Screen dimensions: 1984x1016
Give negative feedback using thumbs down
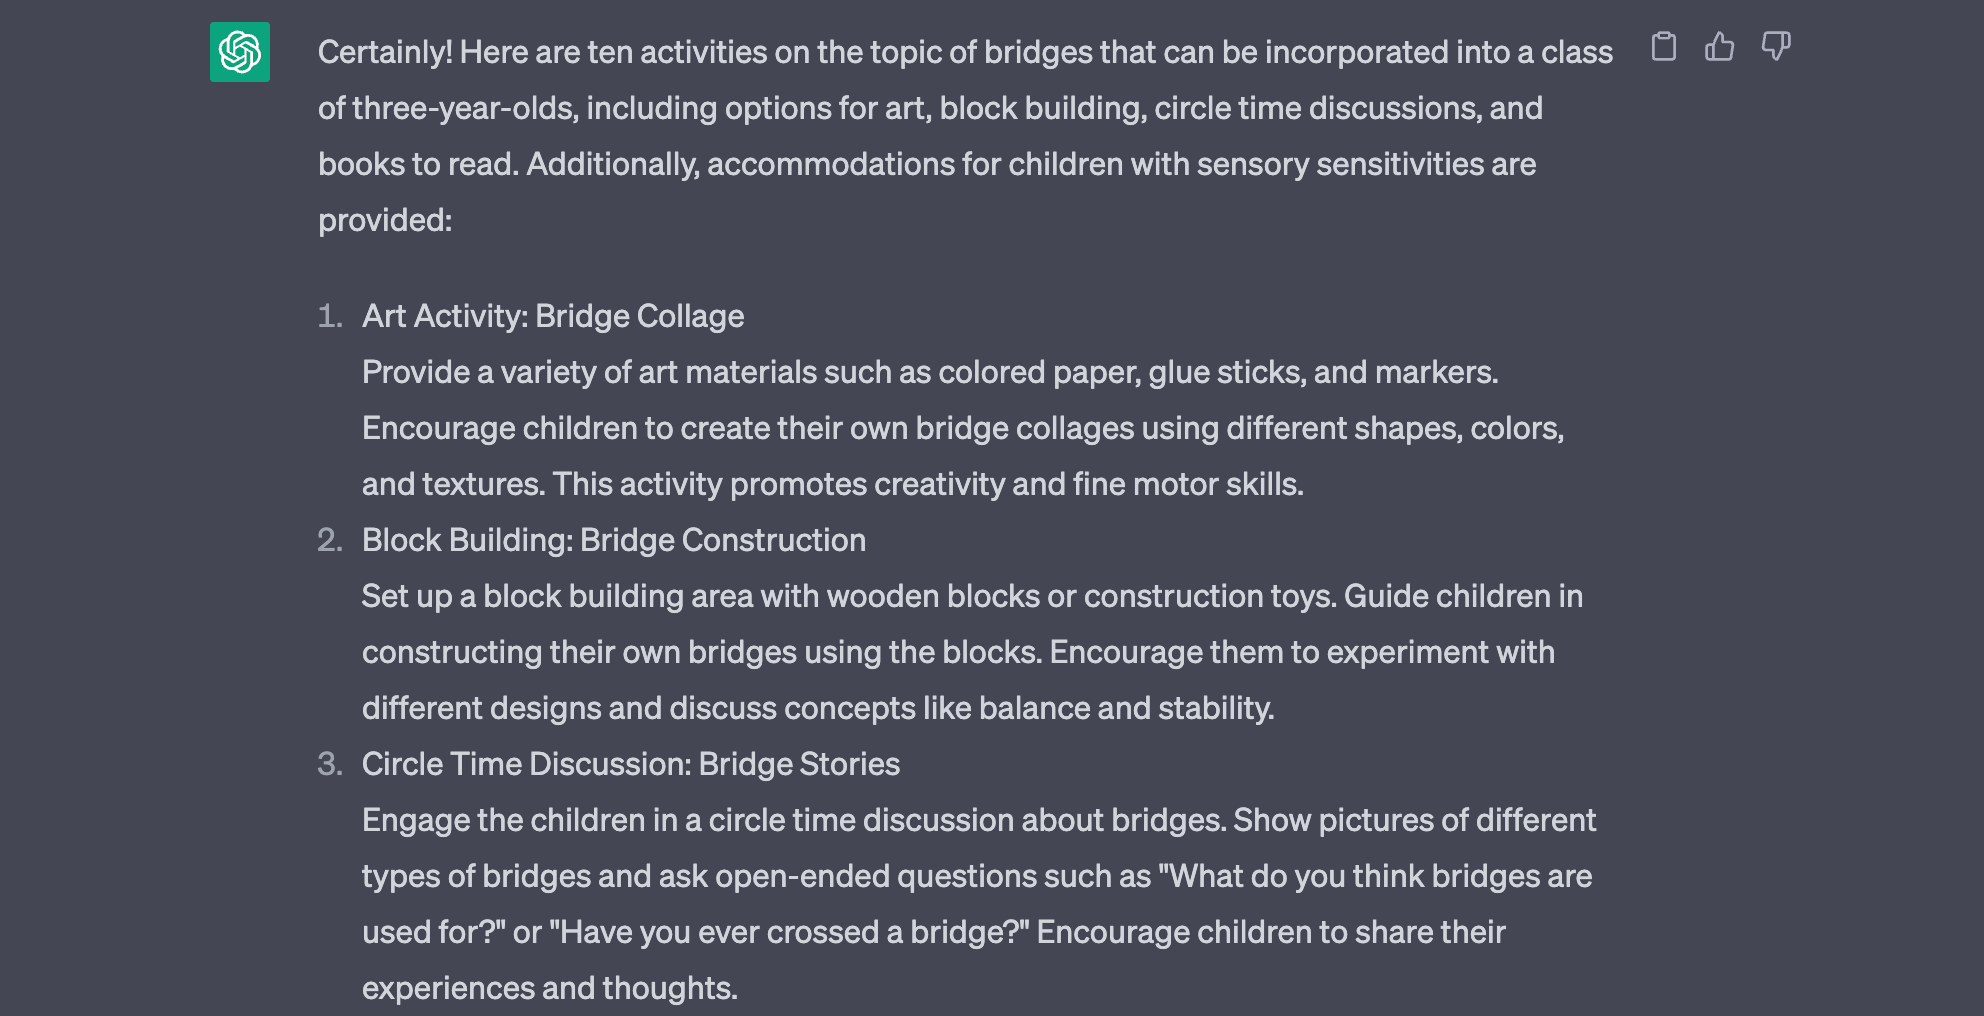(x=1777, y=47)
